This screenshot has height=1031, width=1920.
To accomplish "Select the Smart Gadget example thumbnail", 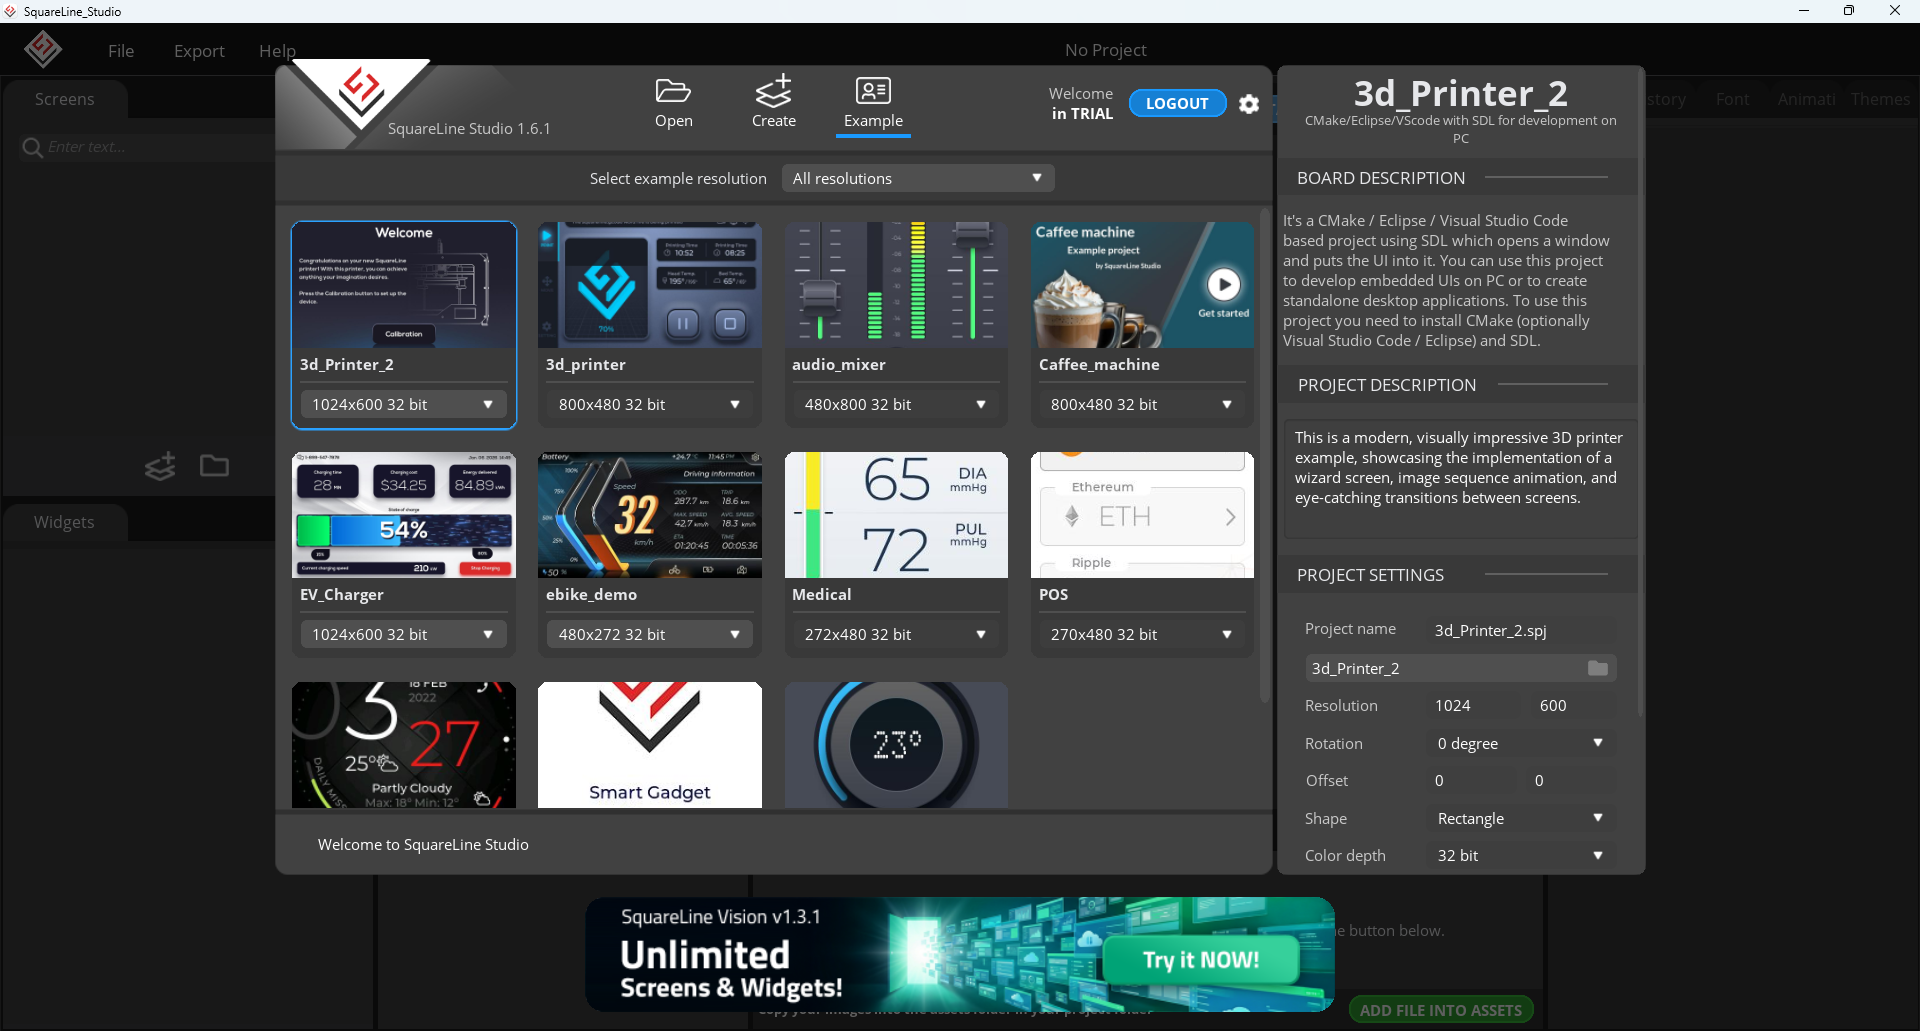I will pos(650,745).
